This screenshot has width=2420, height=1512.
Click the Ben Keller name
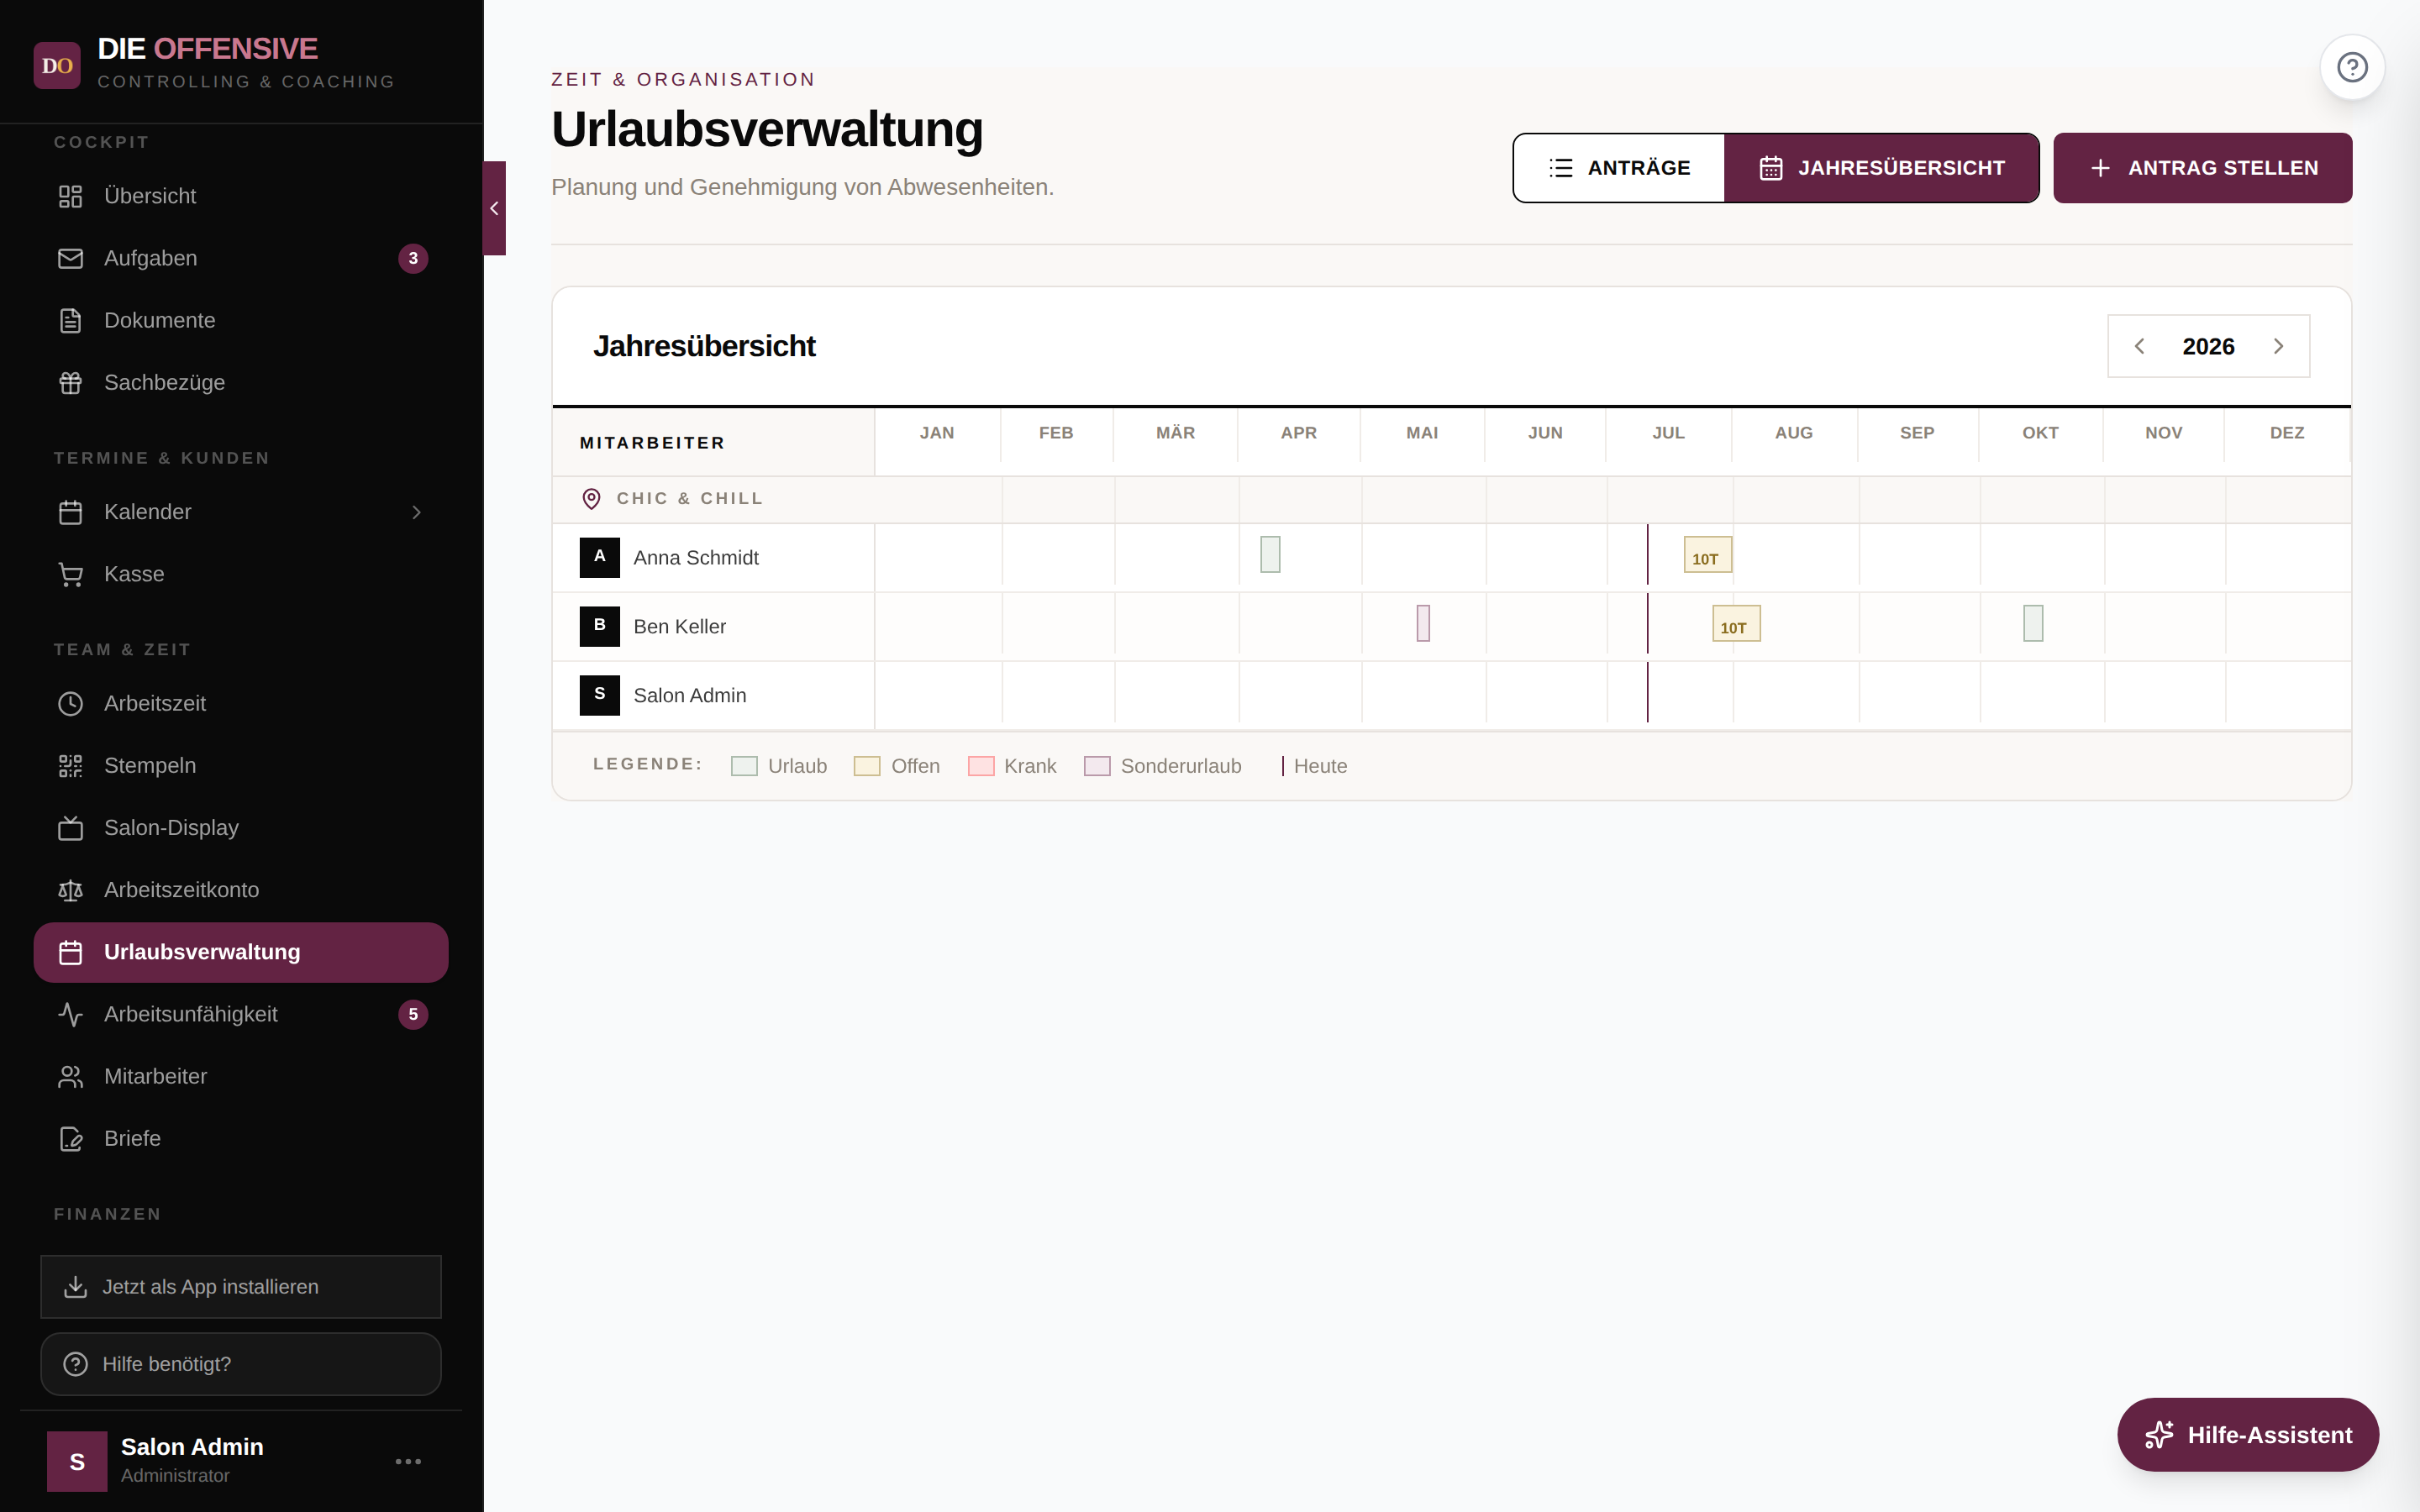pos(679,626)
